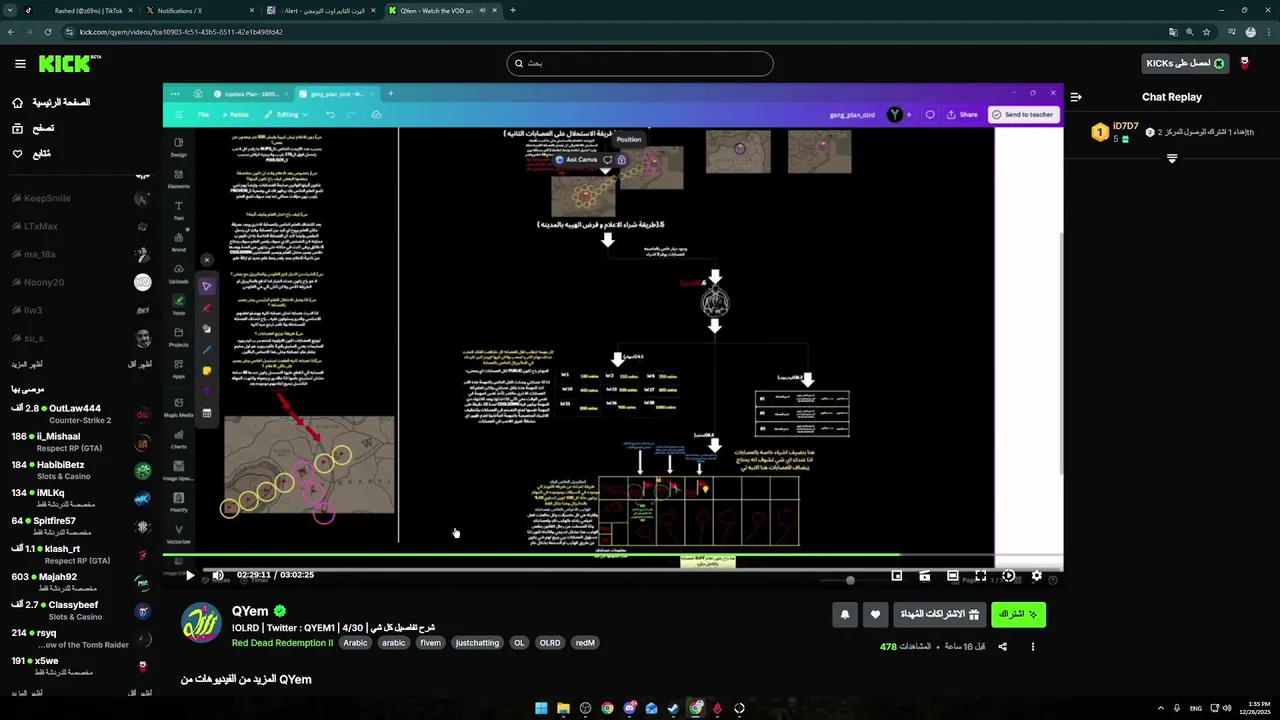Open Classybeef recommended channel

click(80, 611)
